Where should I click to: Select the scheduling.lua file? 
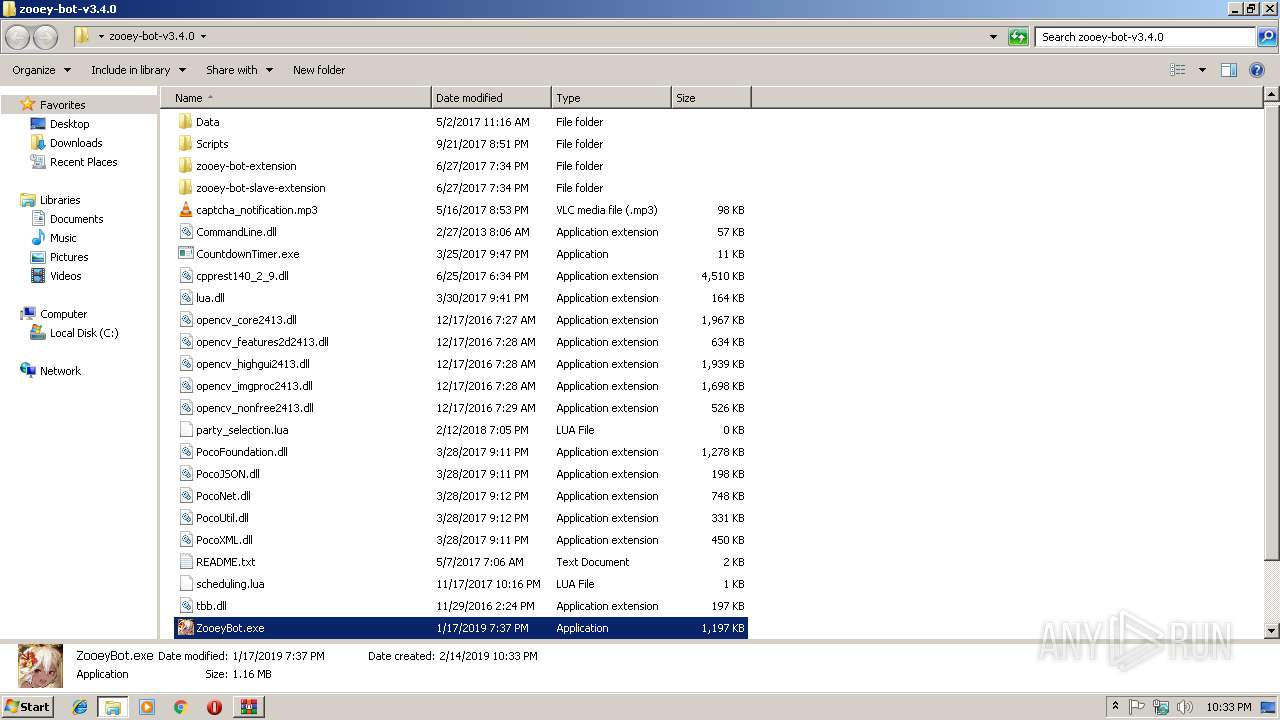pos(230,584)
